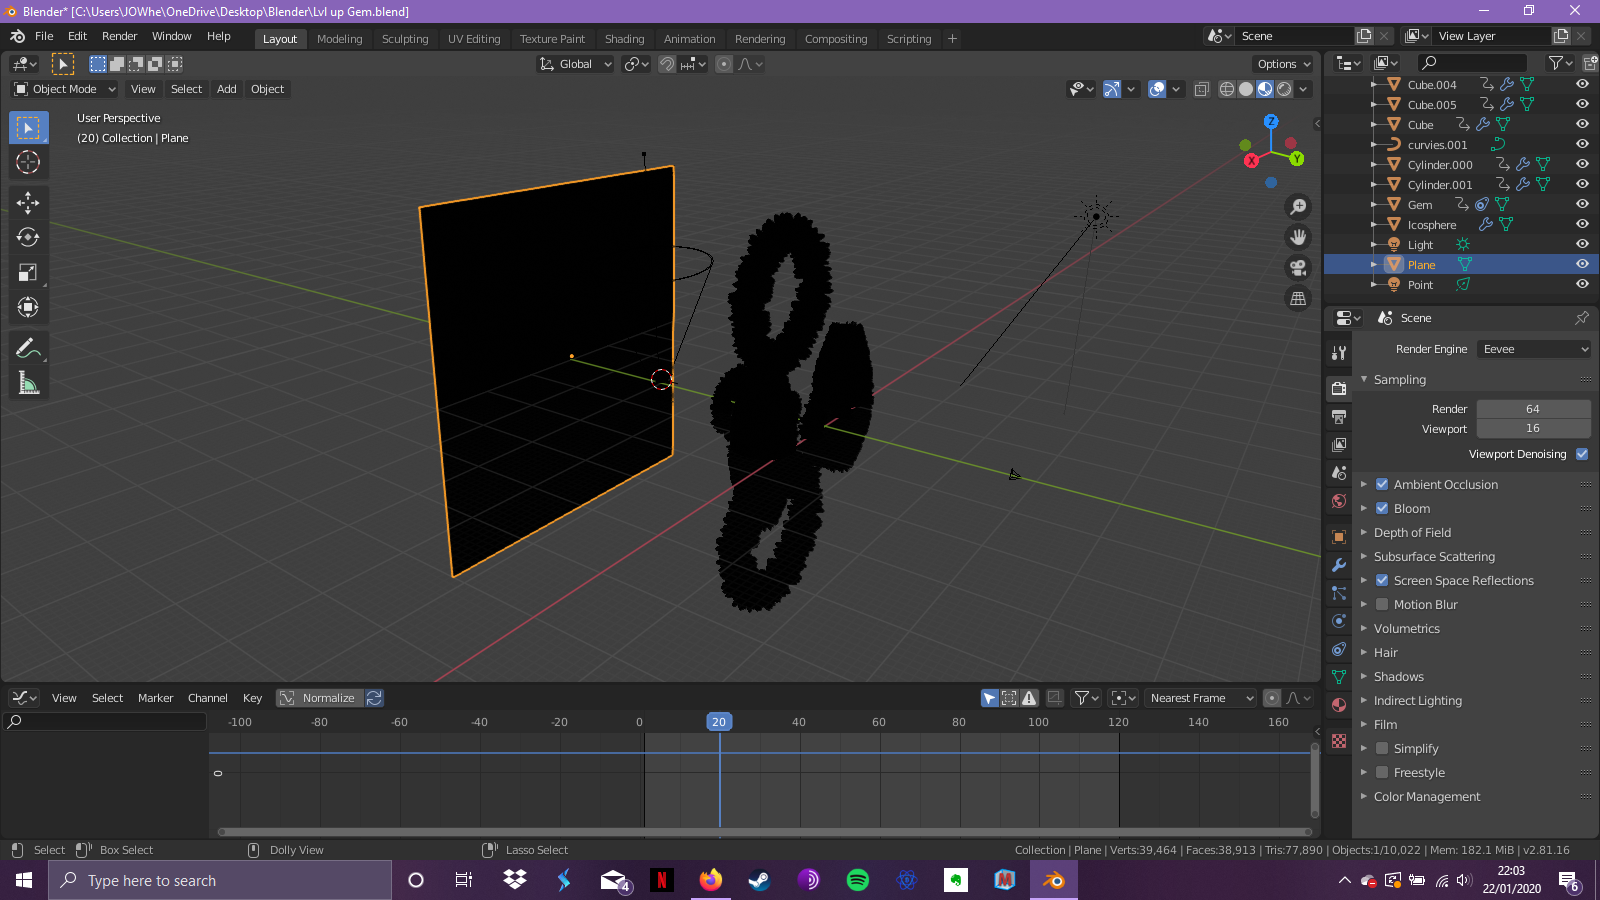The width and height of the screenshot is (1600, 900).
Task: Open the Add menu in viewport header
Action: coord(227,89)
